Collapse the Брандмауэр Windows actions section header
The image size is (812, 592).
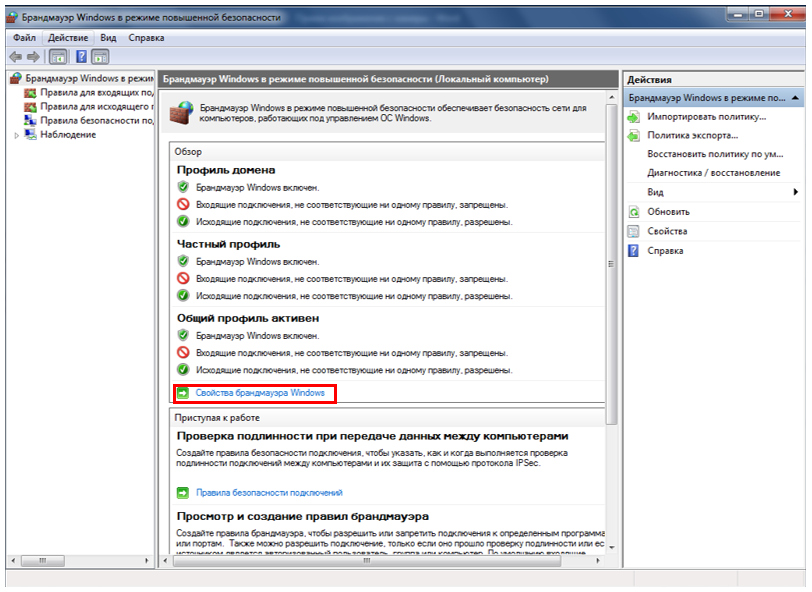coord(794,98)
